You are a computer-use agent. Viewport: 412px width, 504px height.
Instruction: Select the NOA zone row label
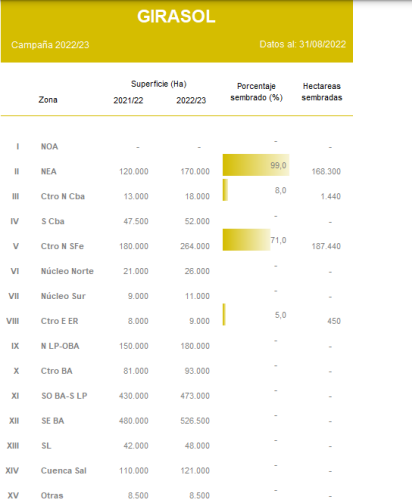click(x=49, y=147)
